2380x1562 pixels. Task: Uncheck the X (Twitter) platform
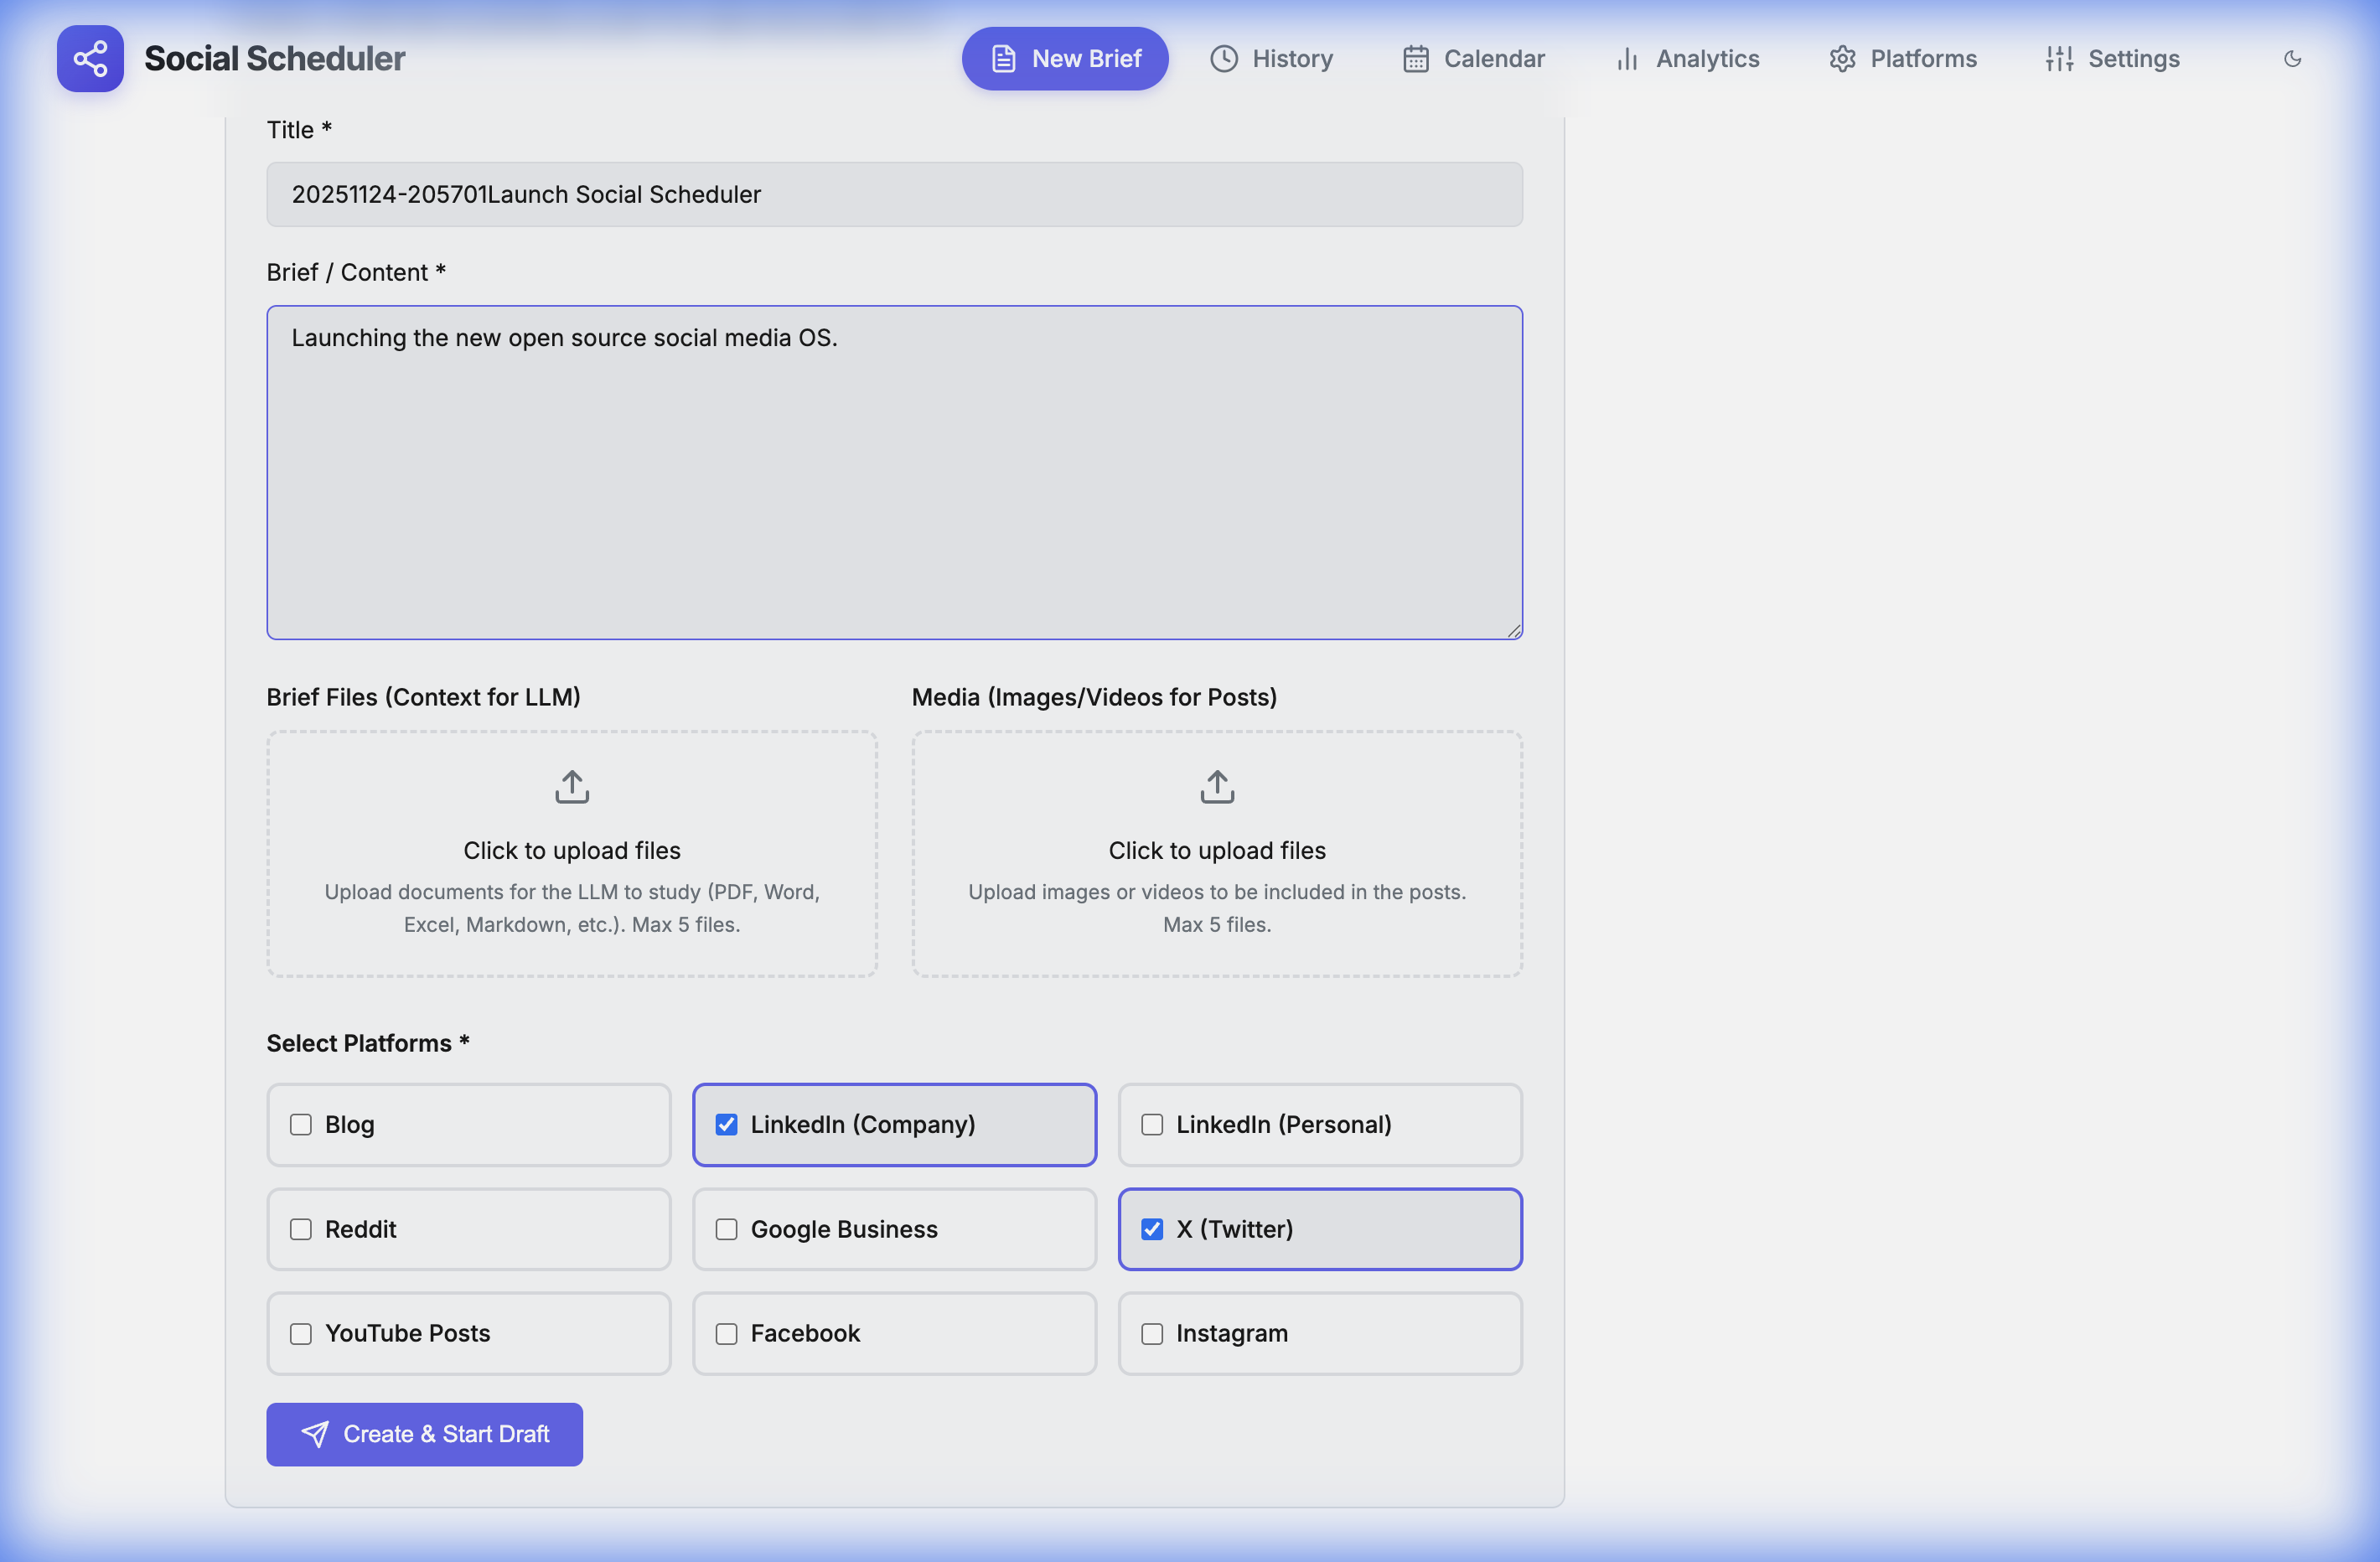click(1152, 1229)
